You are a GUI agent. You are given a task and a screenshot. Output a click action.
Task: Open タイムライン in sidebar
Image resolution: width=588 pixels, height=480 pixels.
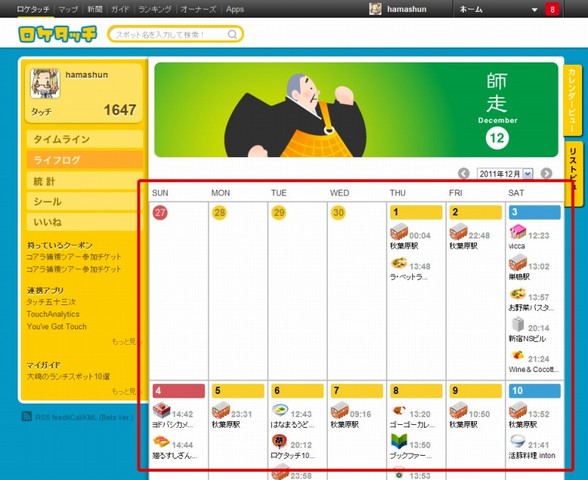(85, 139)
